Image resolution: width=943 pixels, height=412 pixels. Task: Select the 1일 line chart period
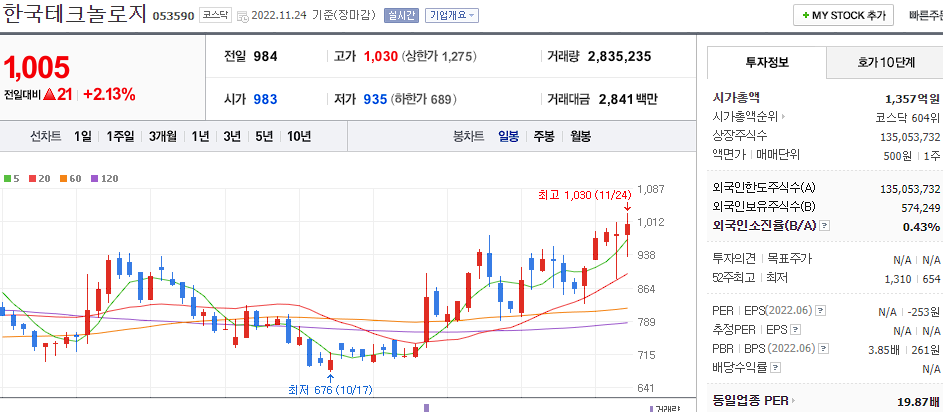point(83,136)
